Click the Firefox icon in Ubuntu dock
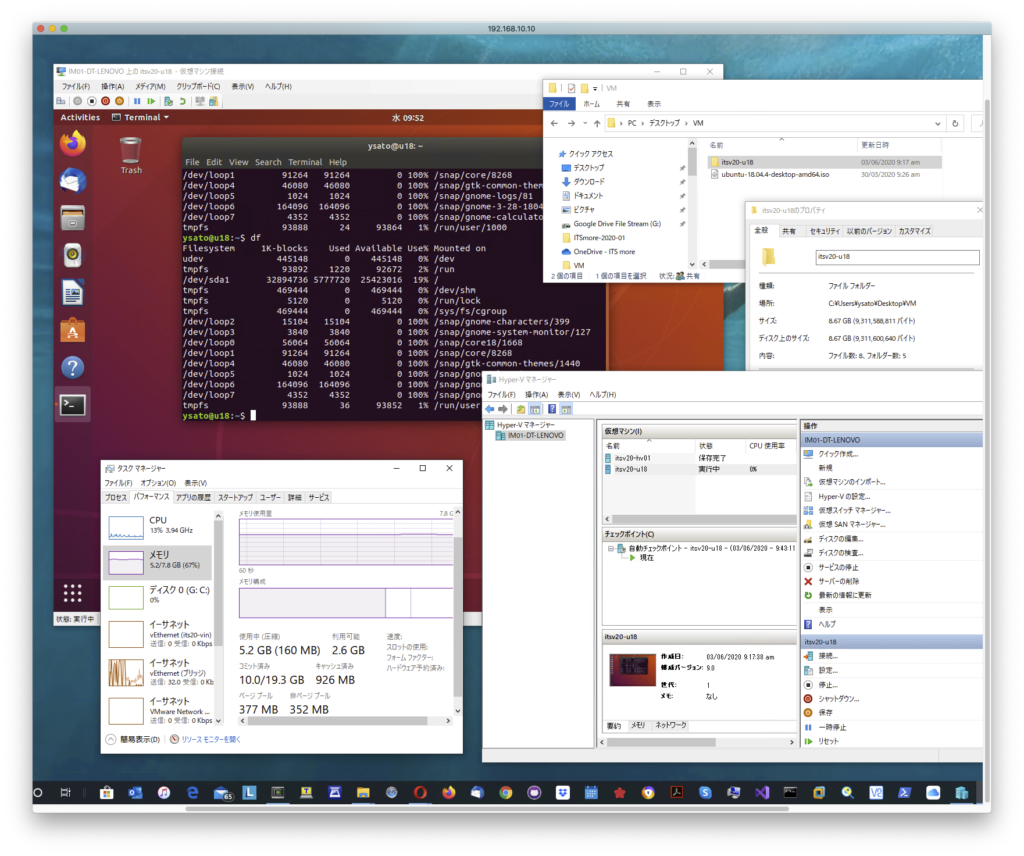Viewport: 1024px width, 856px height. tap(73, 144)
